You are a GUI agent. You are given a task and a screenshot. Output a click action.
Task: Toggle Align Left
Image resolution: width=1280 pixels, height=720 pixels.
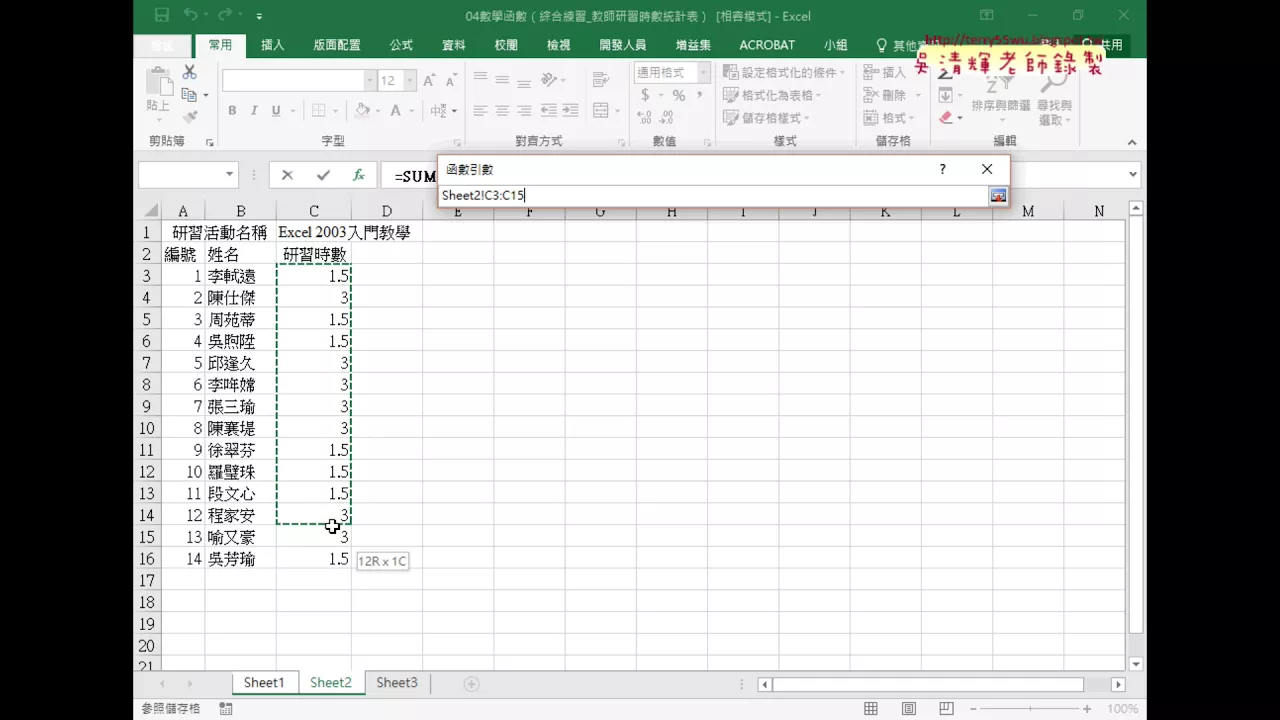tap(480, 111)
